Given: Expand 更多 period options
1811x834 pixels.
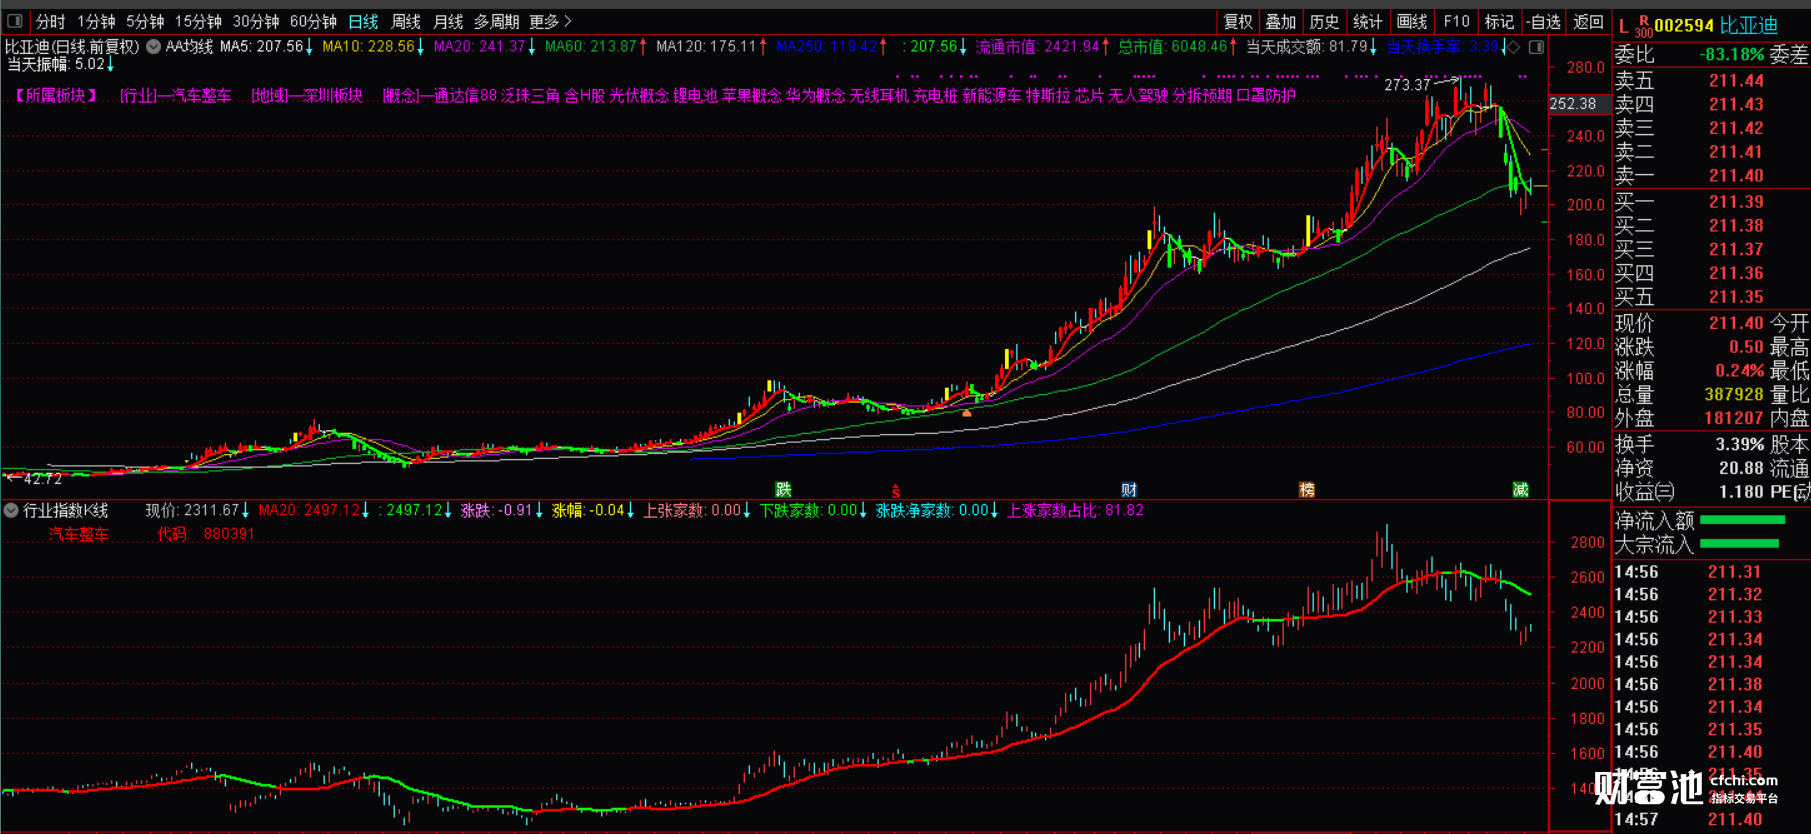Looking at the screenshot, I should pos(550,21).
